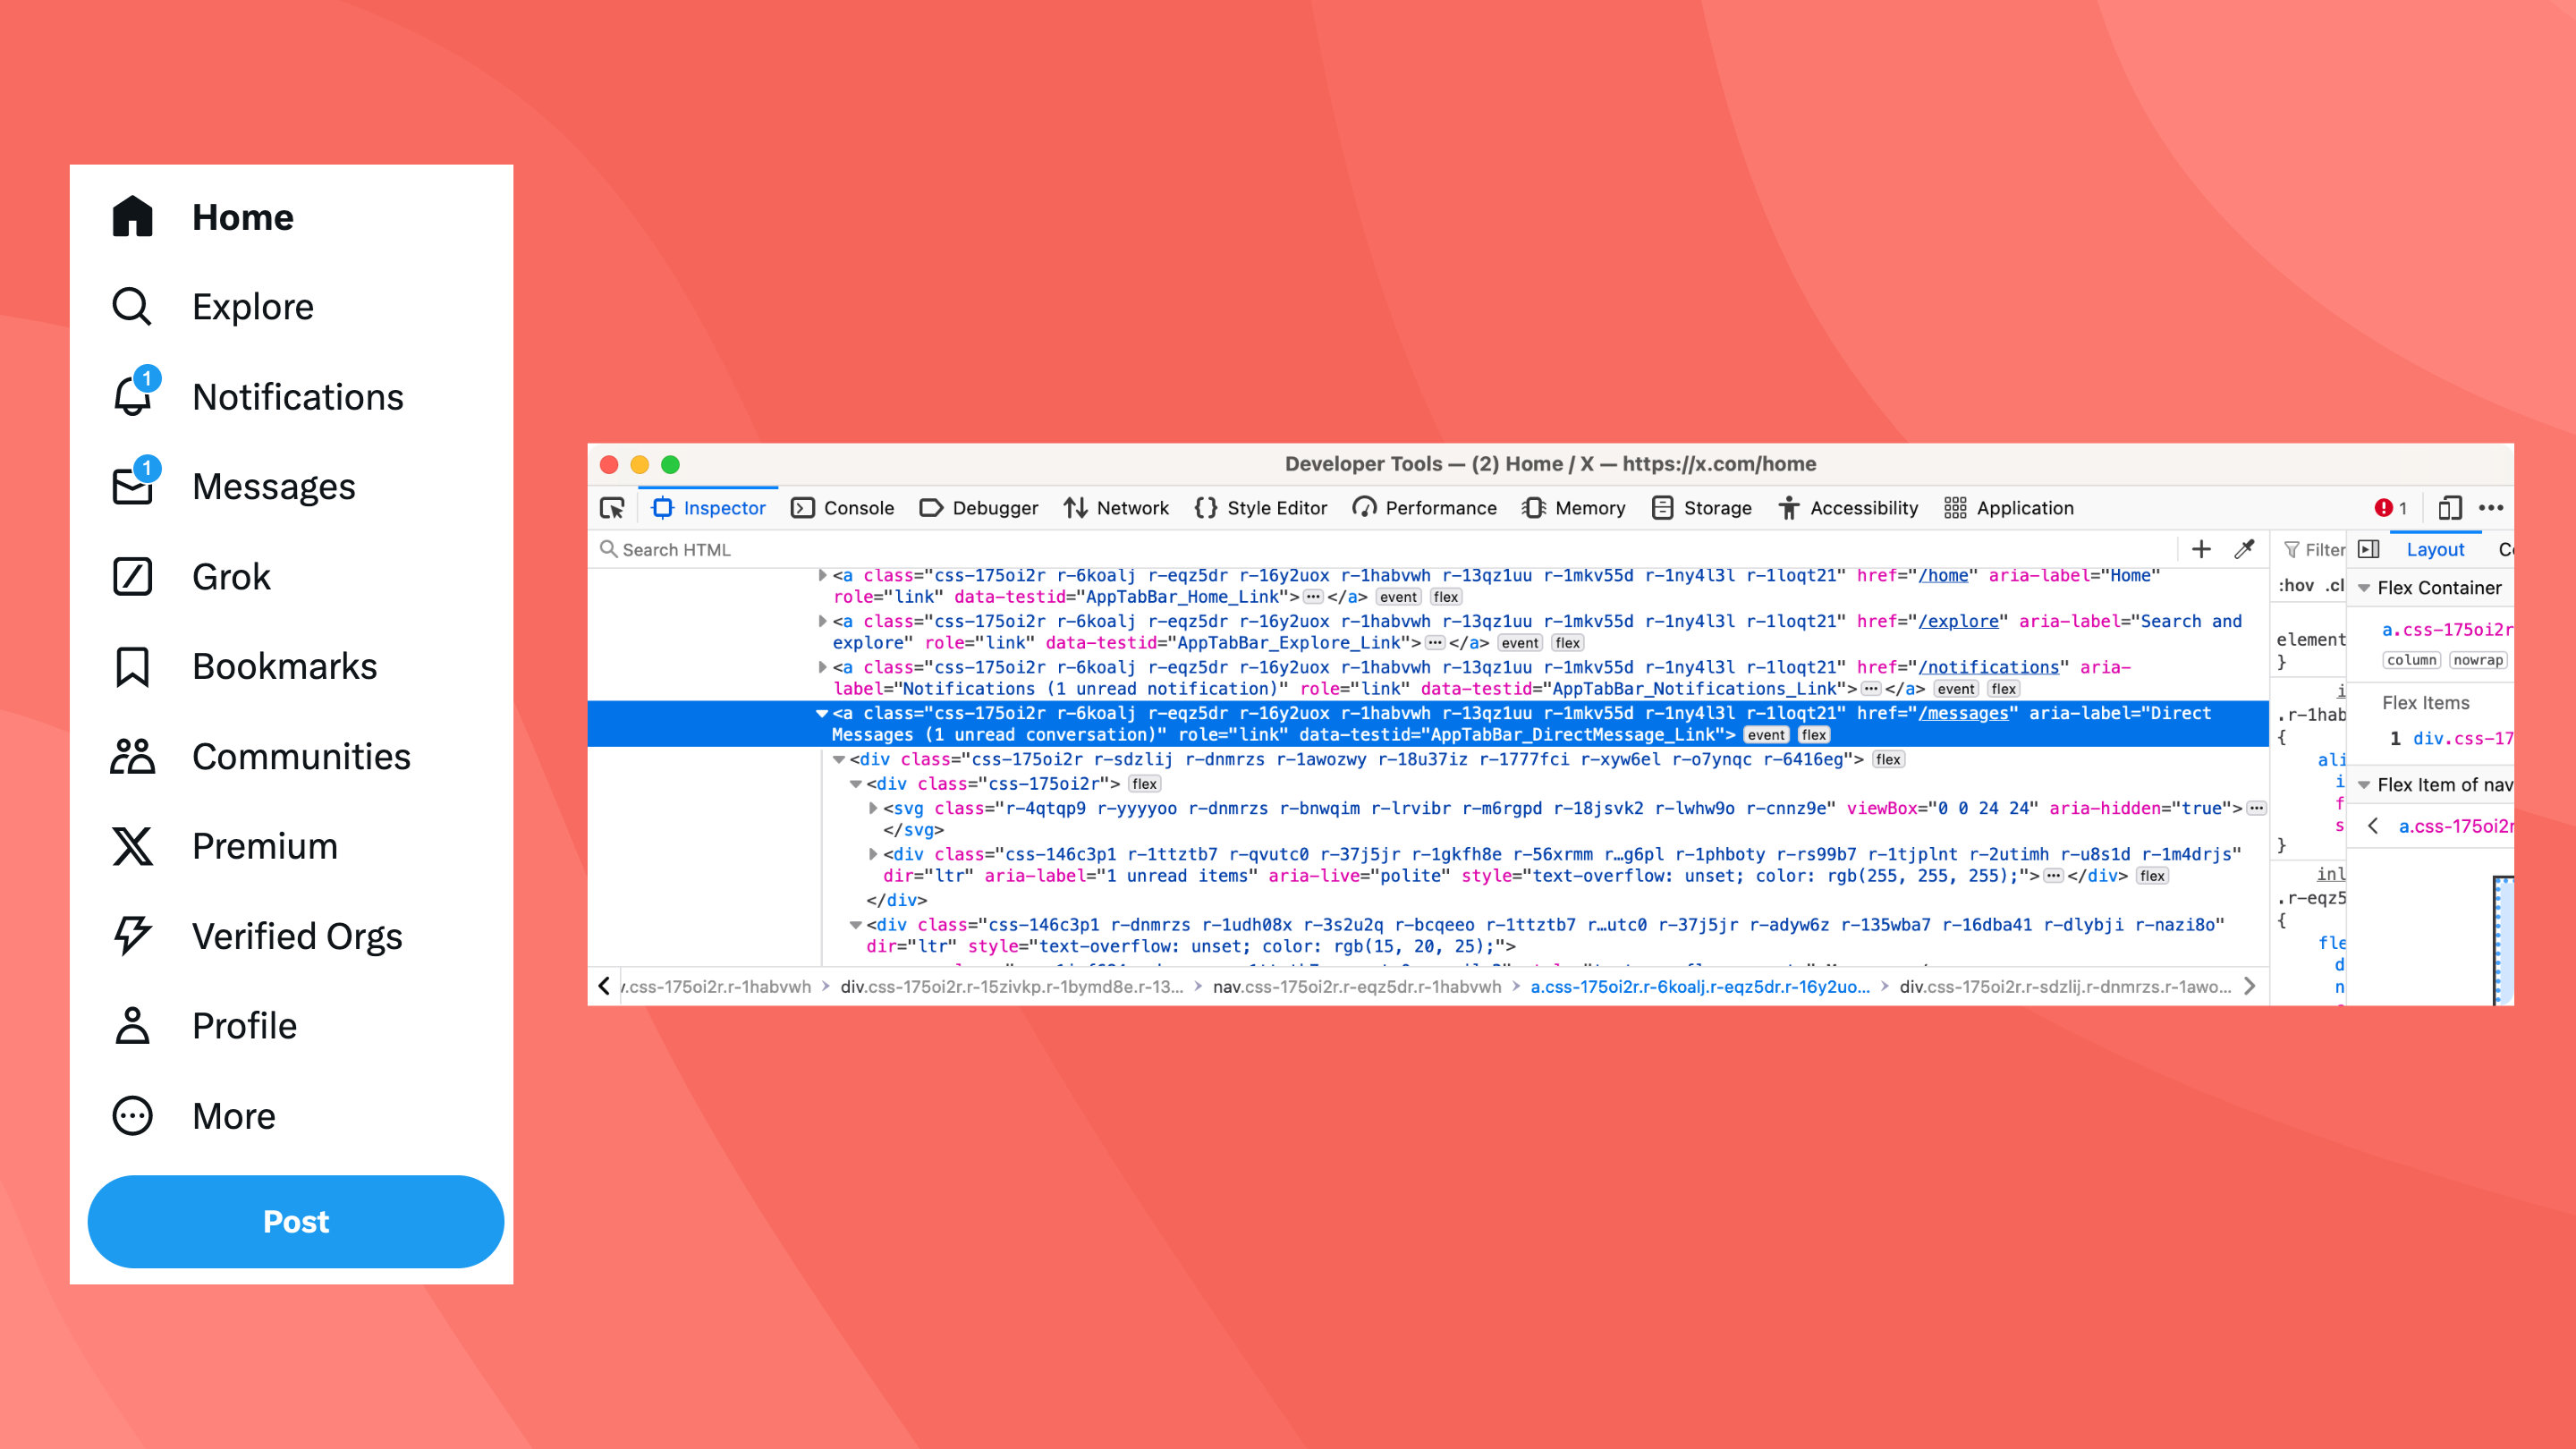Screen dimensions: 2576x1449
Task: Open Notifications via the bell icon
Action: tap(133, 396)
